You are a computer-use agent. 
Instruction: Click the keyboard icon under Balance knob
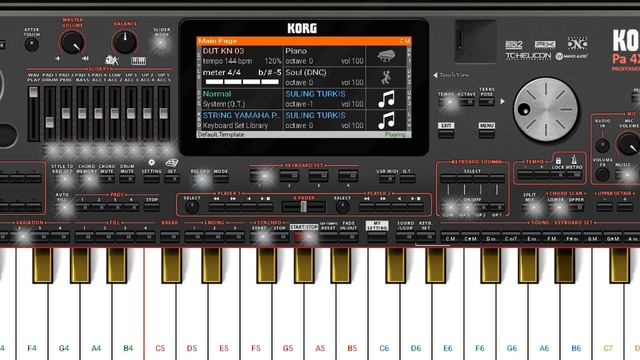tap(138, 61)
